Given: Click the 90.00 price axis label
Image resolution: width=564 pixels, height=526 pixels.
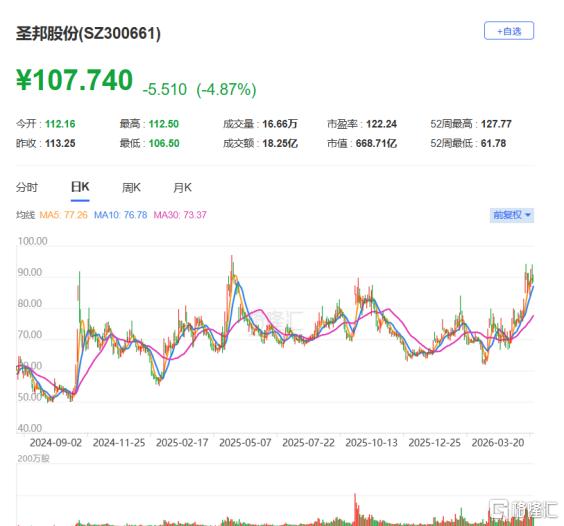Looking at the screenshot, I should (30, 272).
